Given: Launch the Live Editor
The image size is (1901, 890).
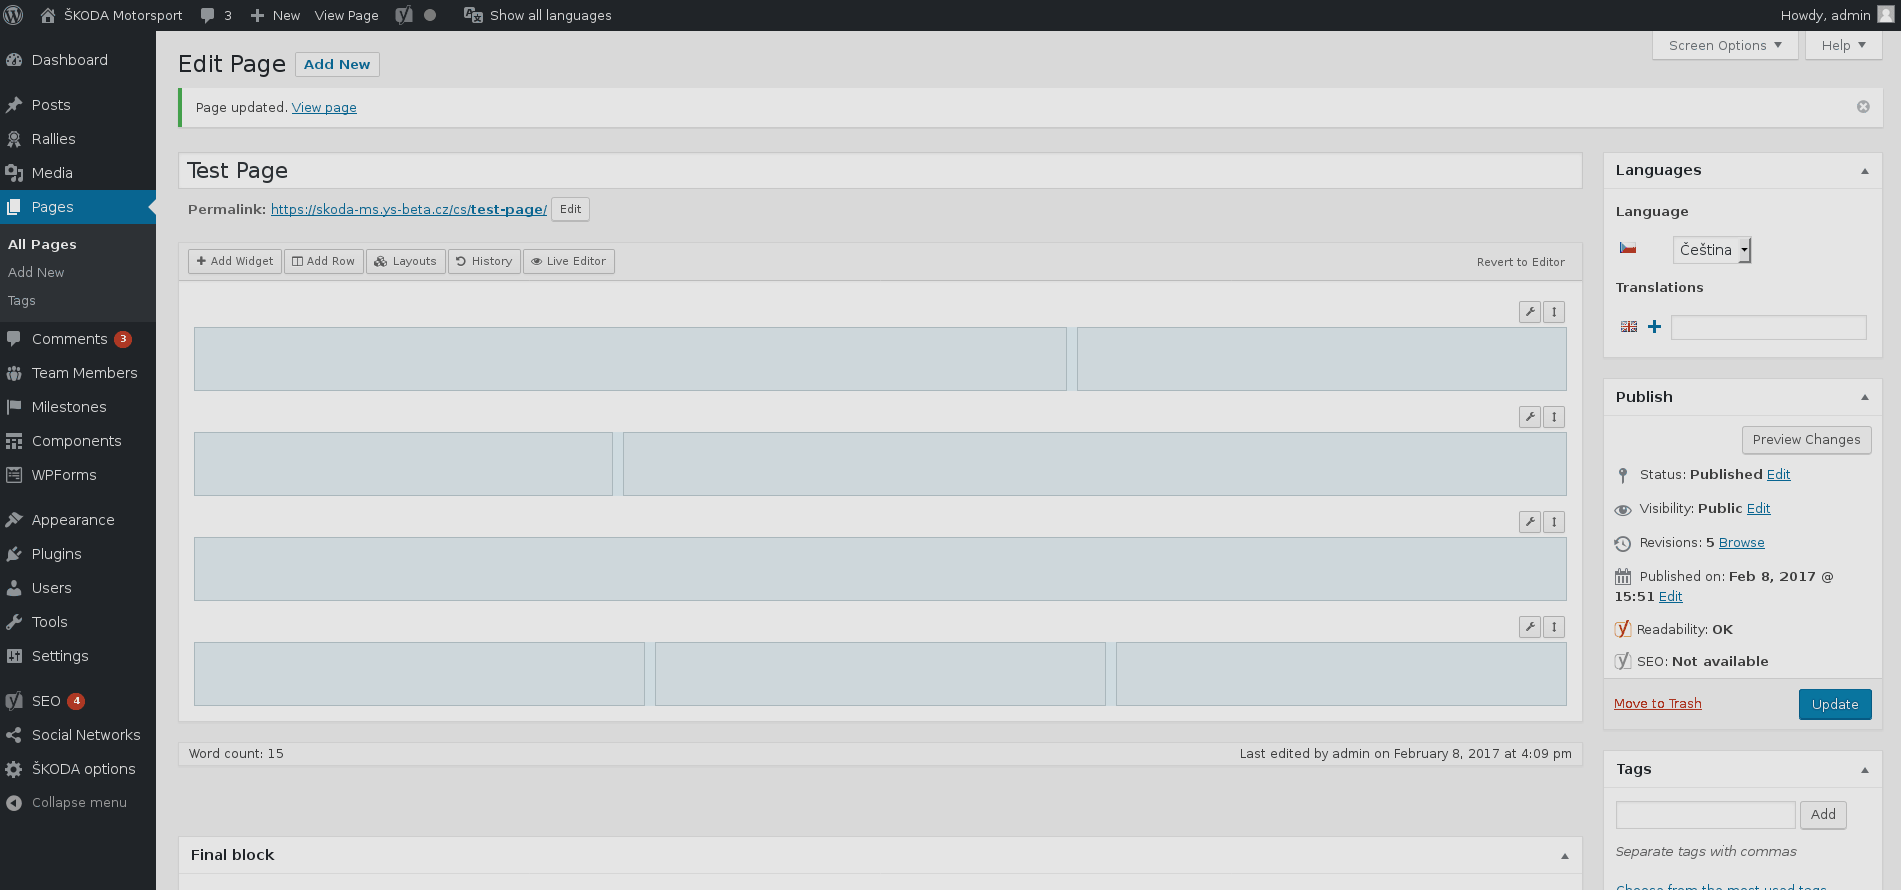Looking at the screenshot, I should (569, 261).
